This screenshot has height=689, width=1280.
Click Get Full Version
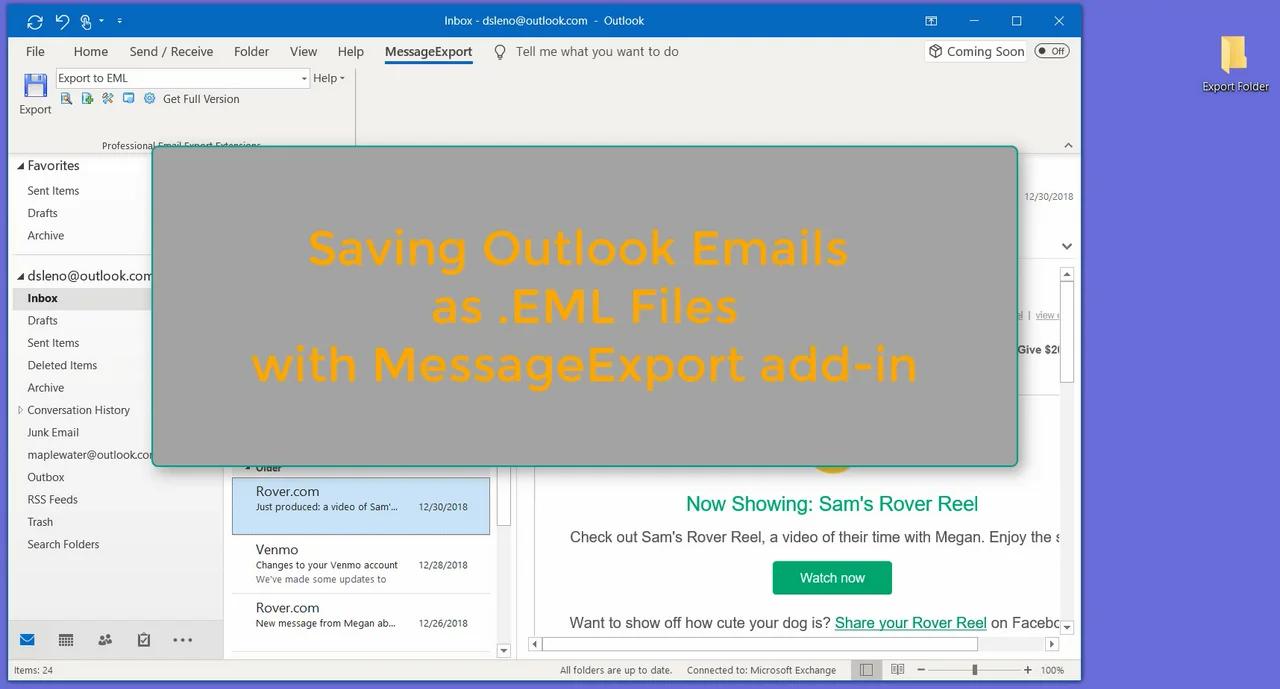coord(201,99)
